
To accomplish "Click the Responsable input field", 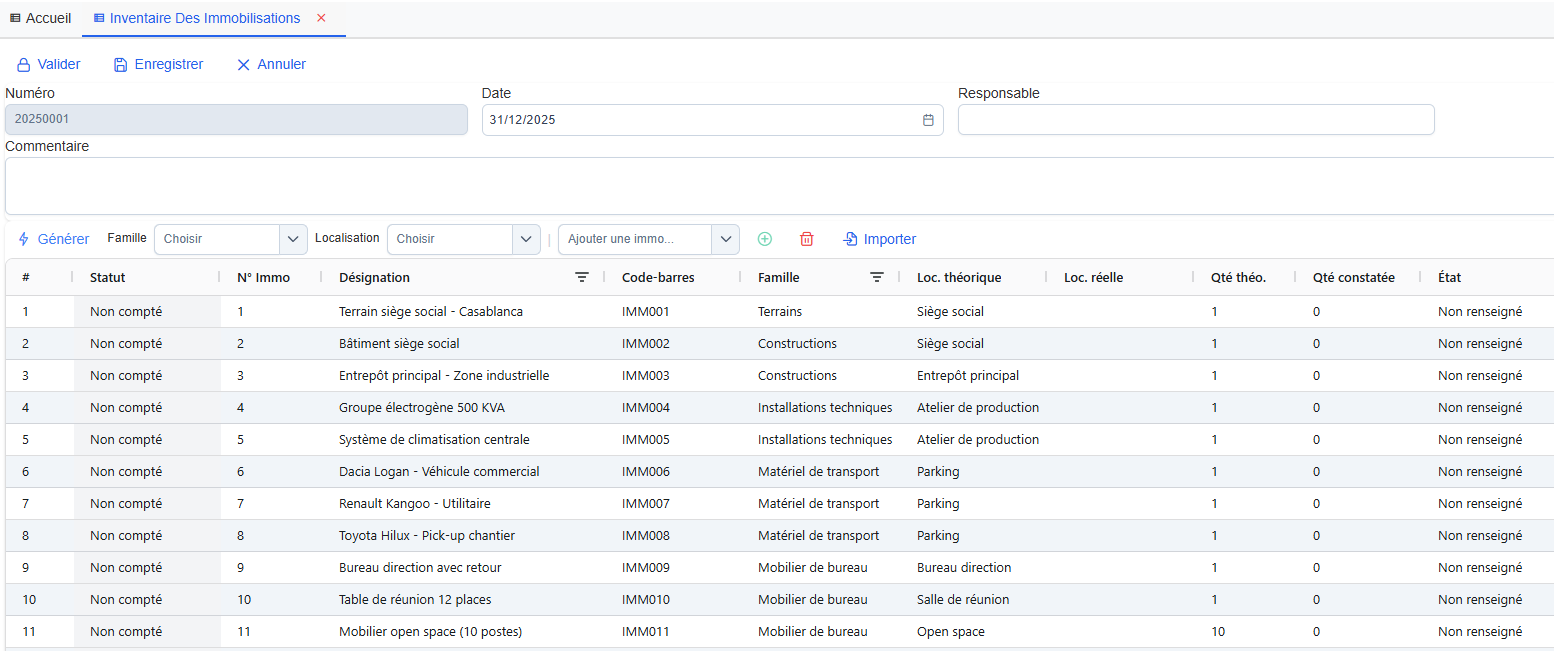I will click(1195, 120).
